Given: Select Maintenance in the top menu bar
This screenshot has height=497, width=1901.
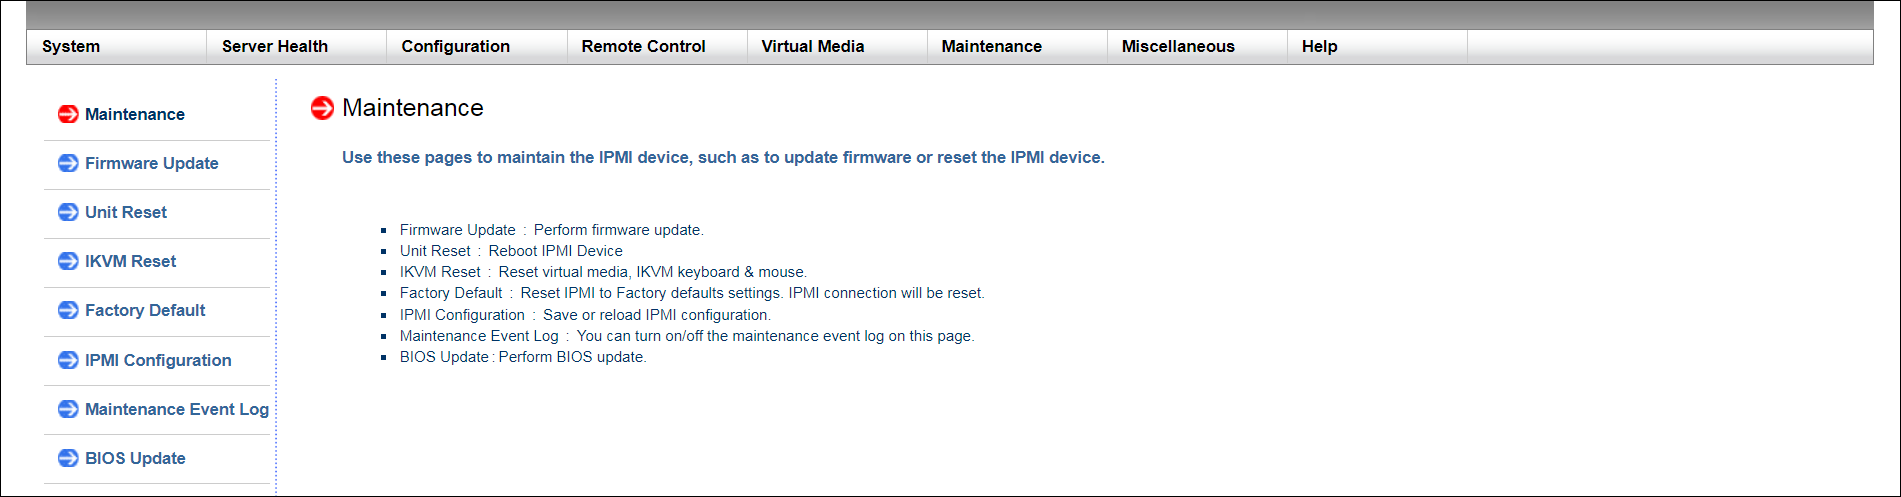Looking at the screenshot, I should 992,46.
